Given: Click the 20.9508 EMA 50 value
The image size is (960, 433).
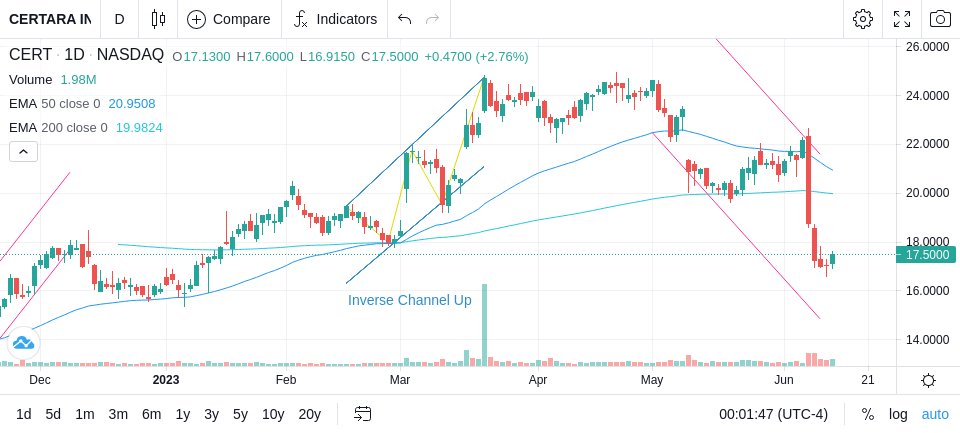Looking at the screenshot, I should (132, 104).
